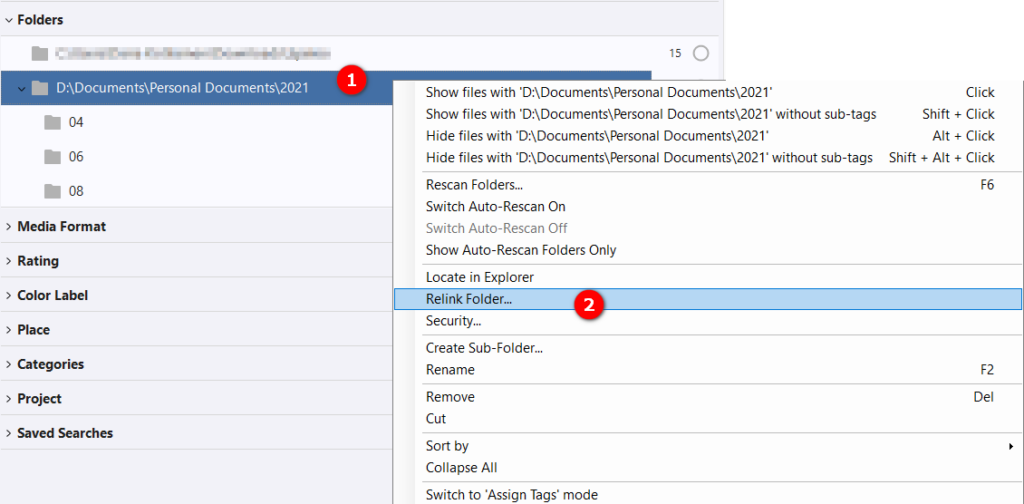Select Rescan Folders... menu entry
The height and width of the screenshot is (504, 1024).
[x=474, y=185]
